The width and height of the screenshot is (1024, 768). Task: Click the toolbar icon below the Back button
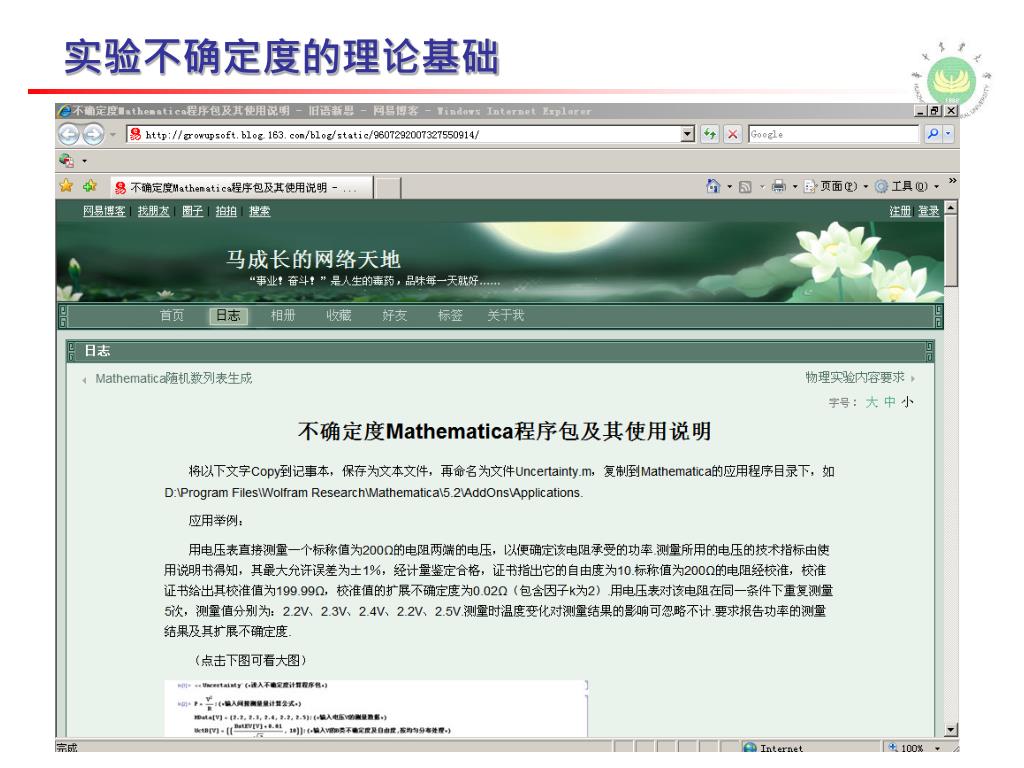click(67, 160)
